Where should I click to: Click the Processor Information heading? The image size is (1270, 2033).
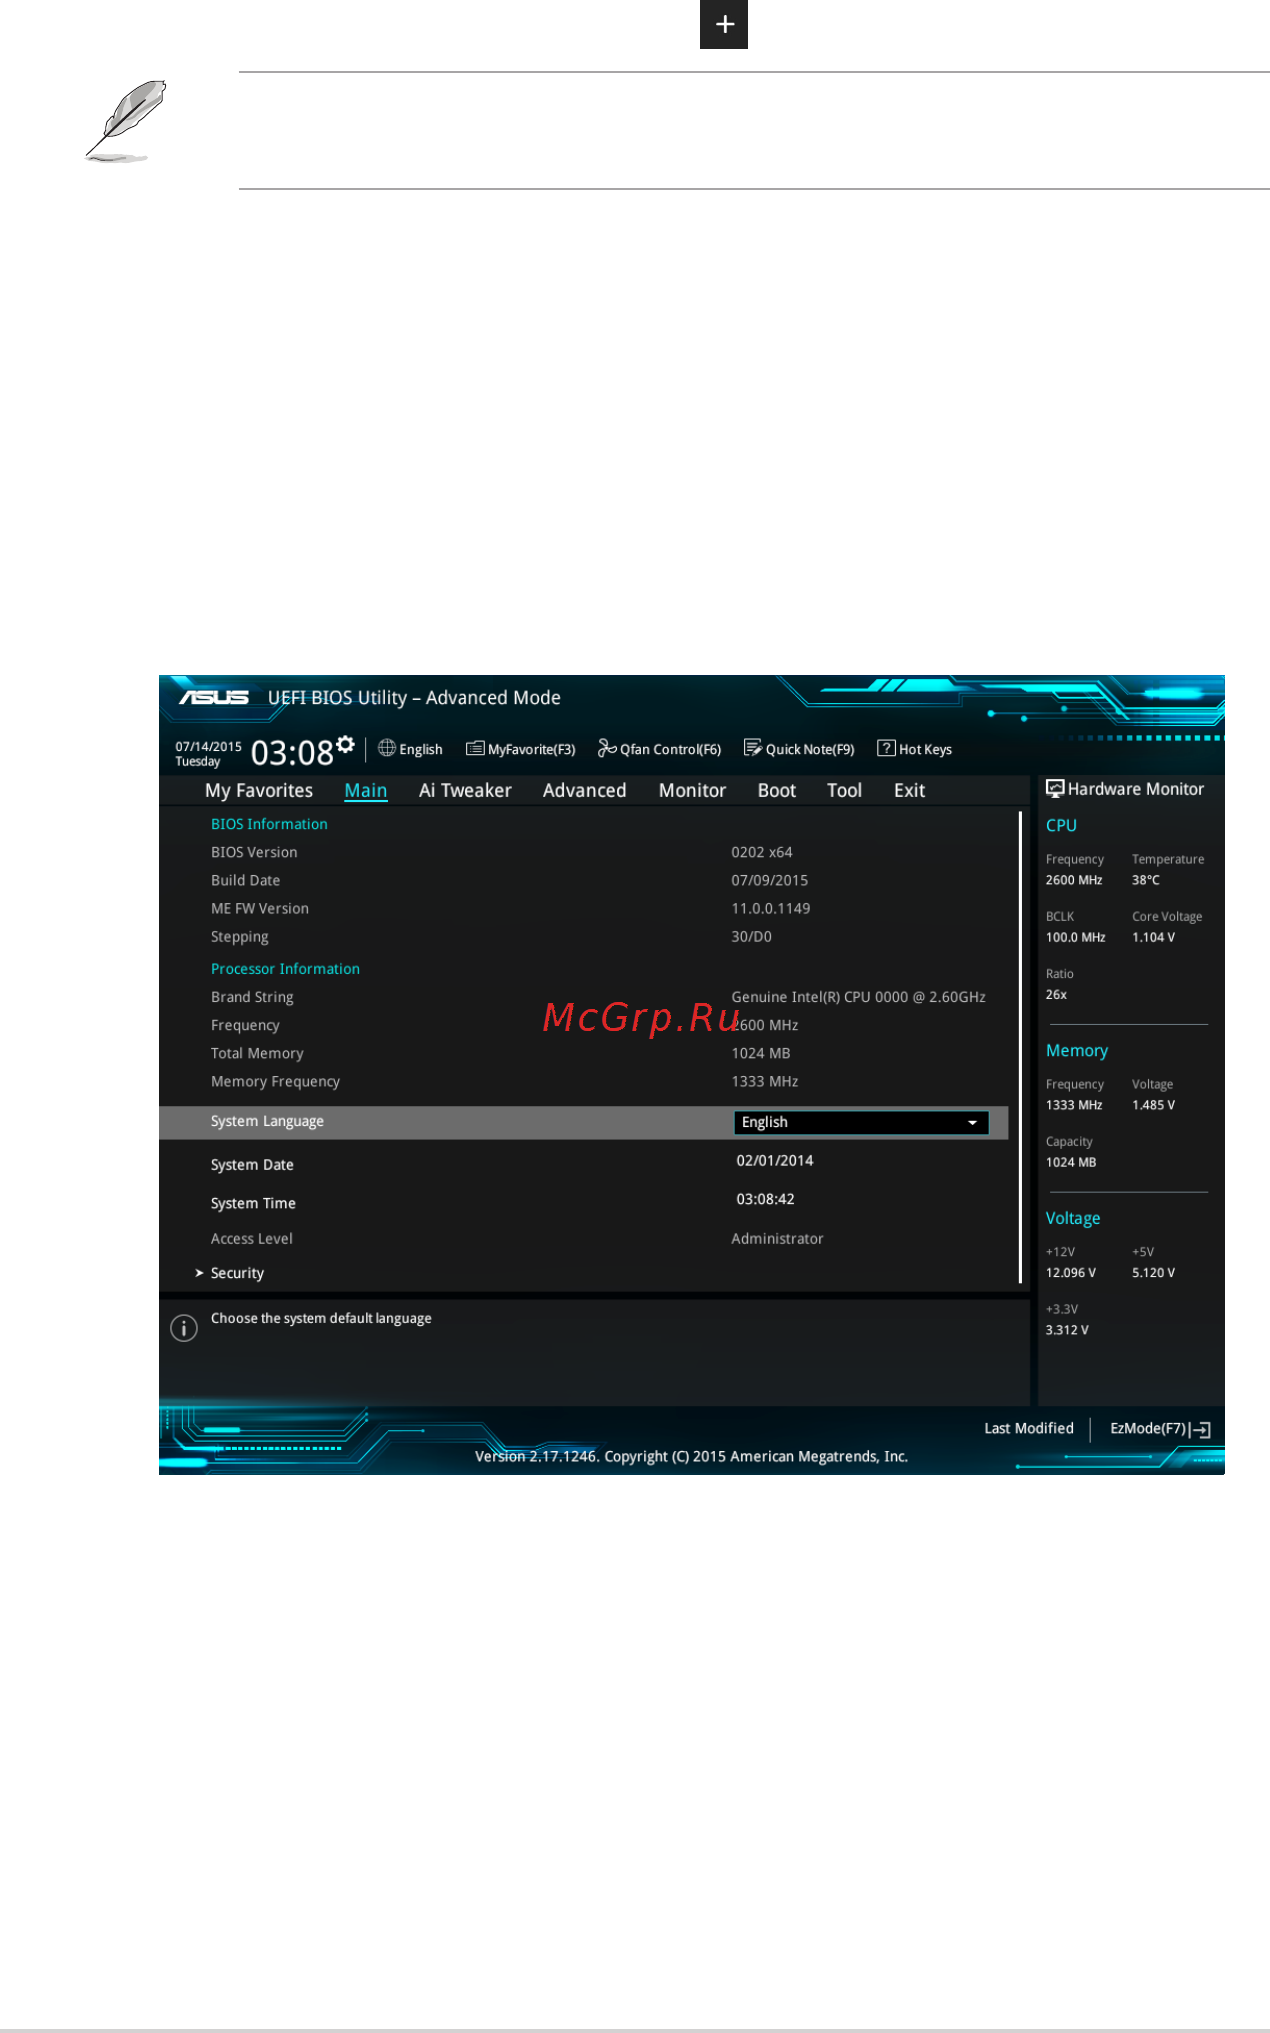coord(285,969)
